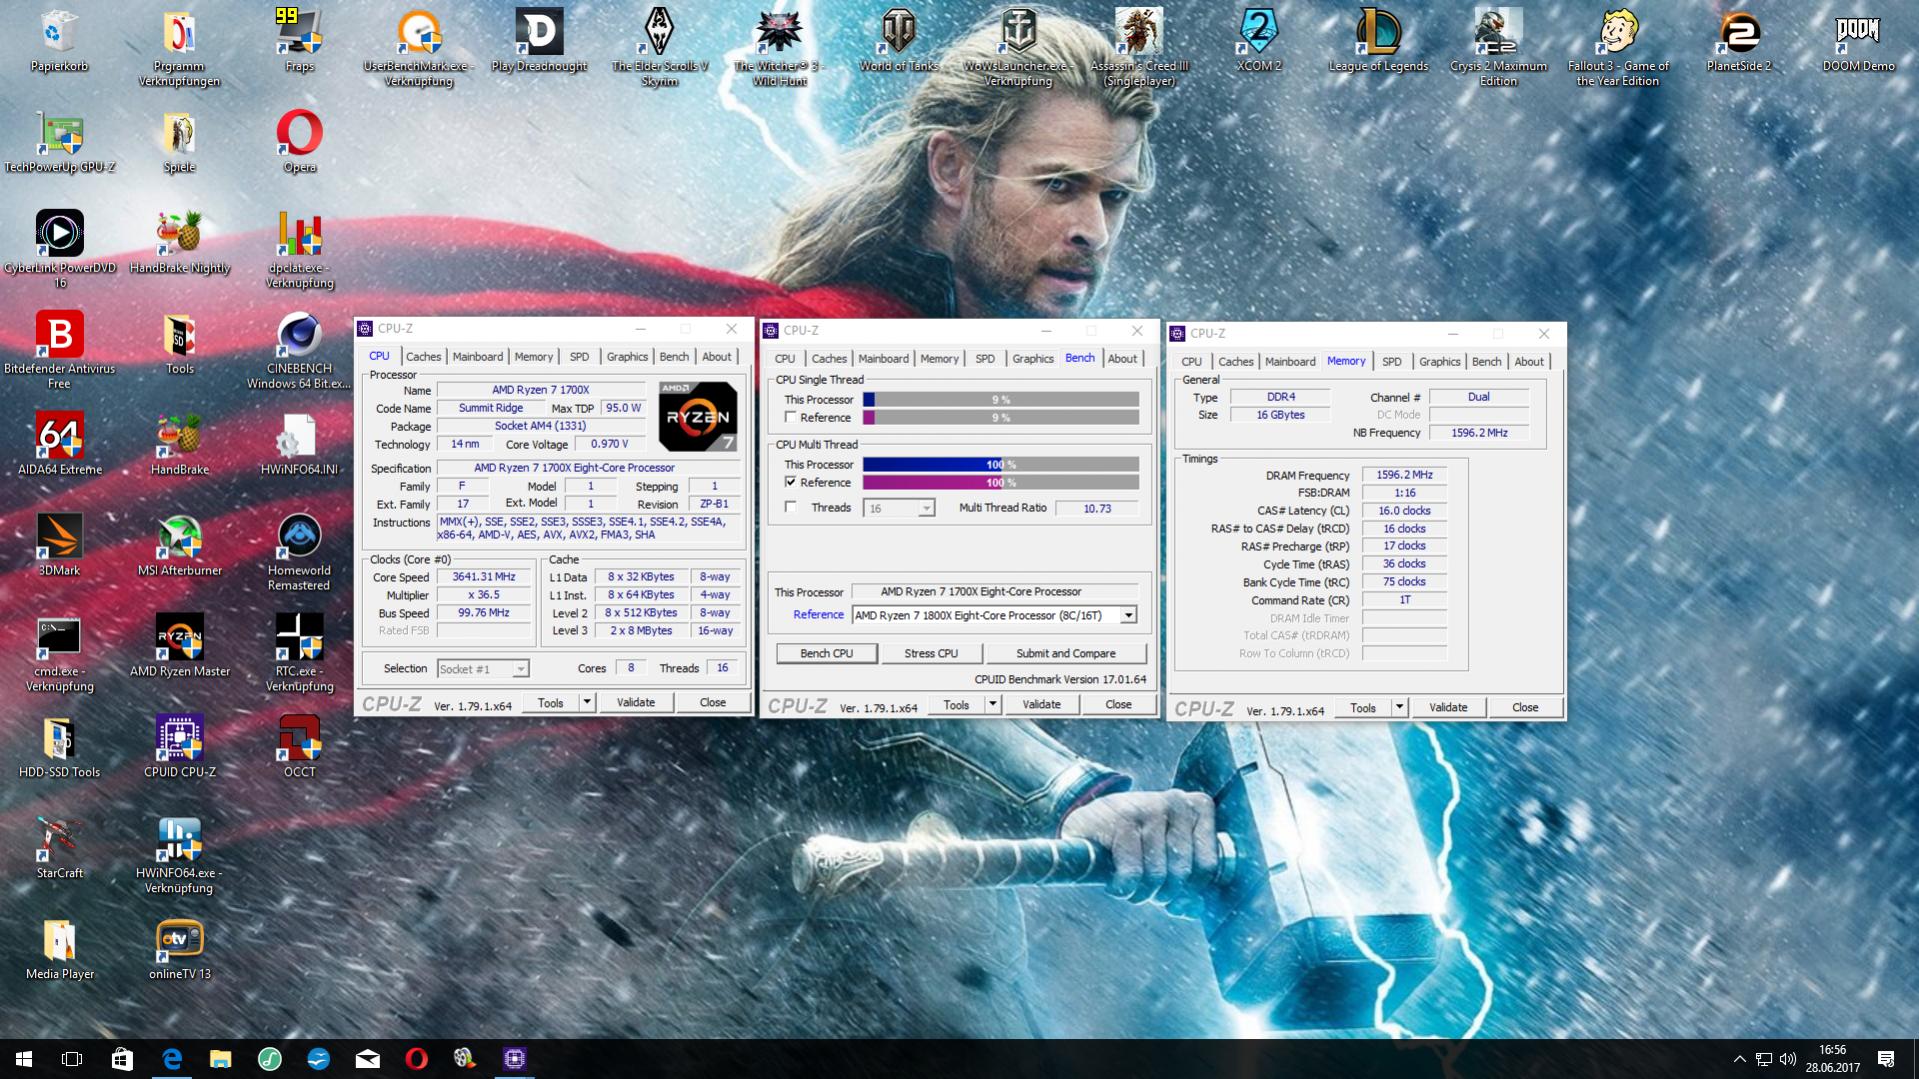The height and width of the screenshot is (1079, 1919).
Task: Click the Core Voltage value field
Action: coord(609,444)
